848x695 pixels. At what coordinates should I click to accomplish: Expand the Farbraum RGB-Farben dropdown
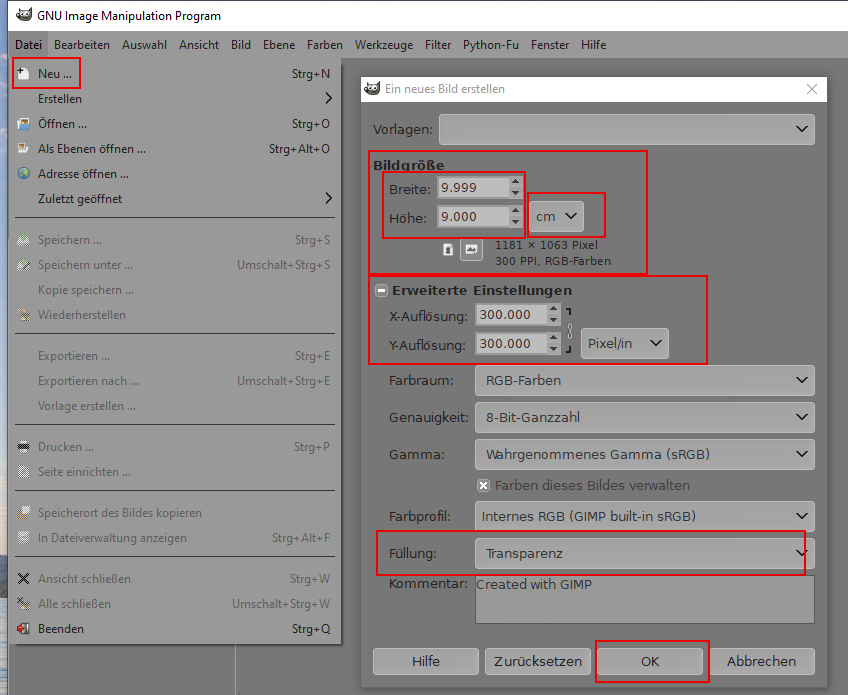644,381
